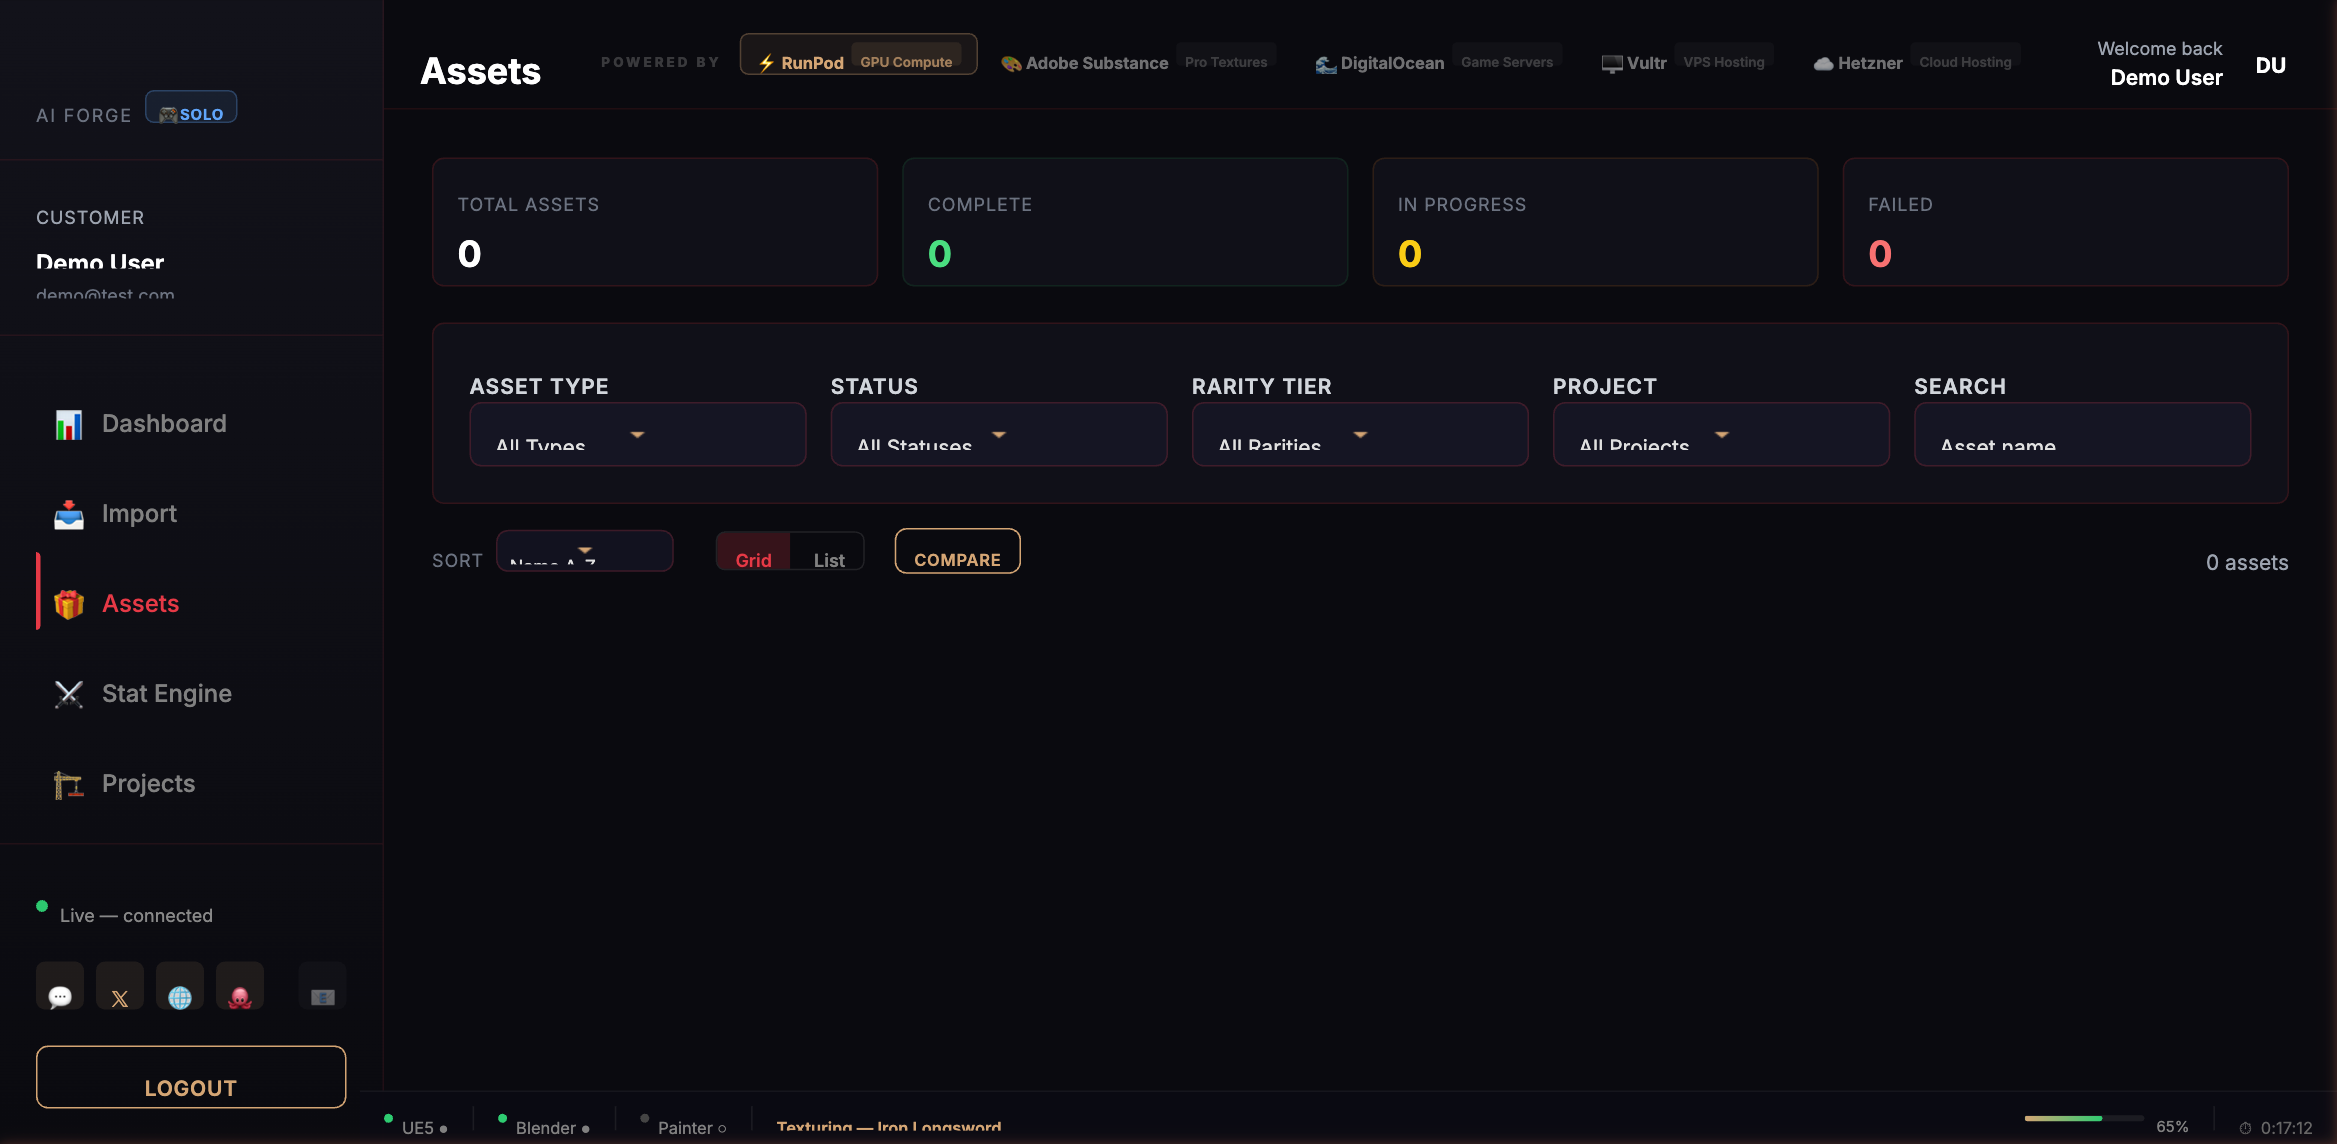This screenshot has height=1144, width=2337.
Task: Open Stat Engine with crossed swords icon
Action: (166, 694)
